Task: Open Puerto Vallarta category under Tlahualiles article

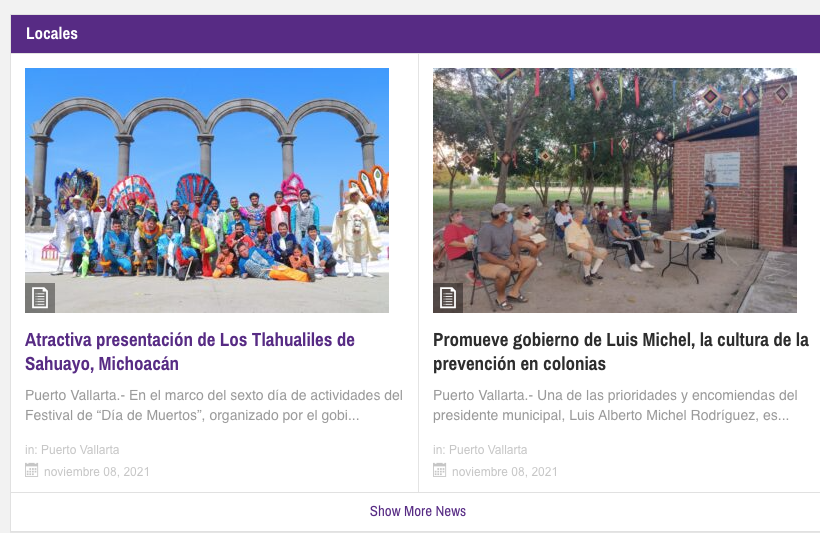Action: (80, 450)
